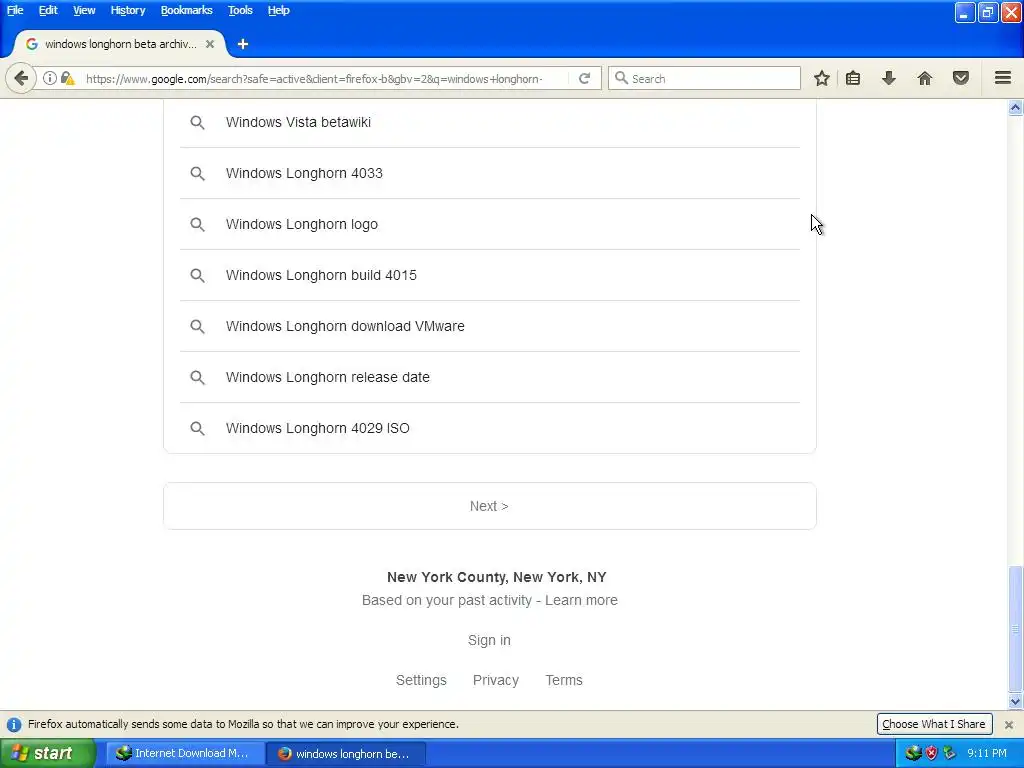
Task: Open the Firefox hamburger menu
Action: point(1003,78)
